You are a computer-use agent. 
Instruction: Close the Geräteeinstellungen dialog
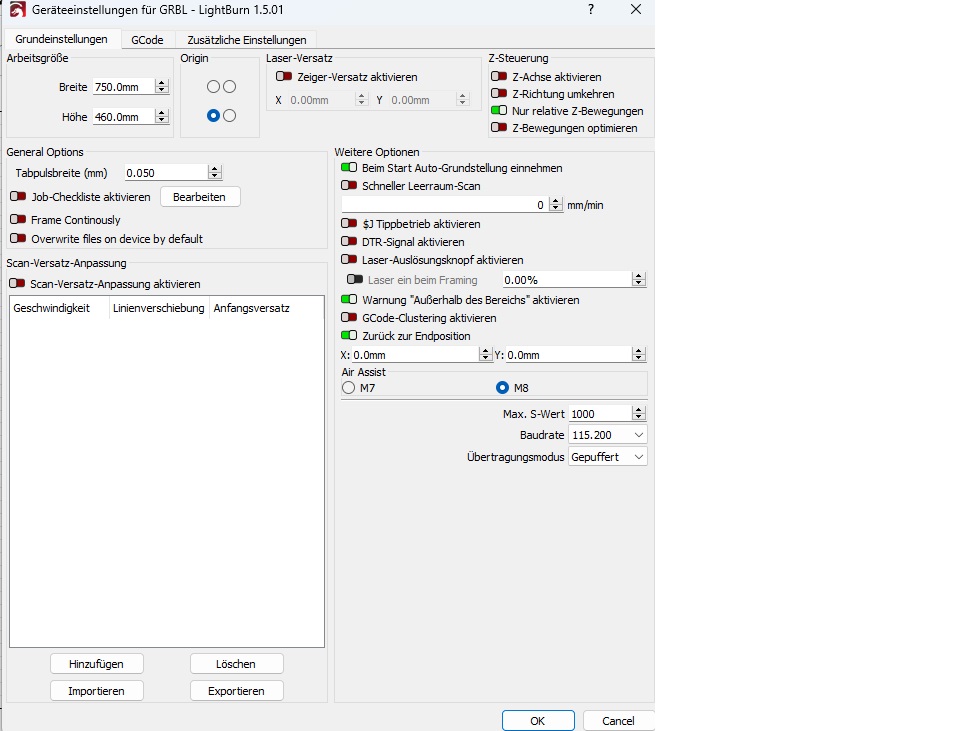pos(636,9)
